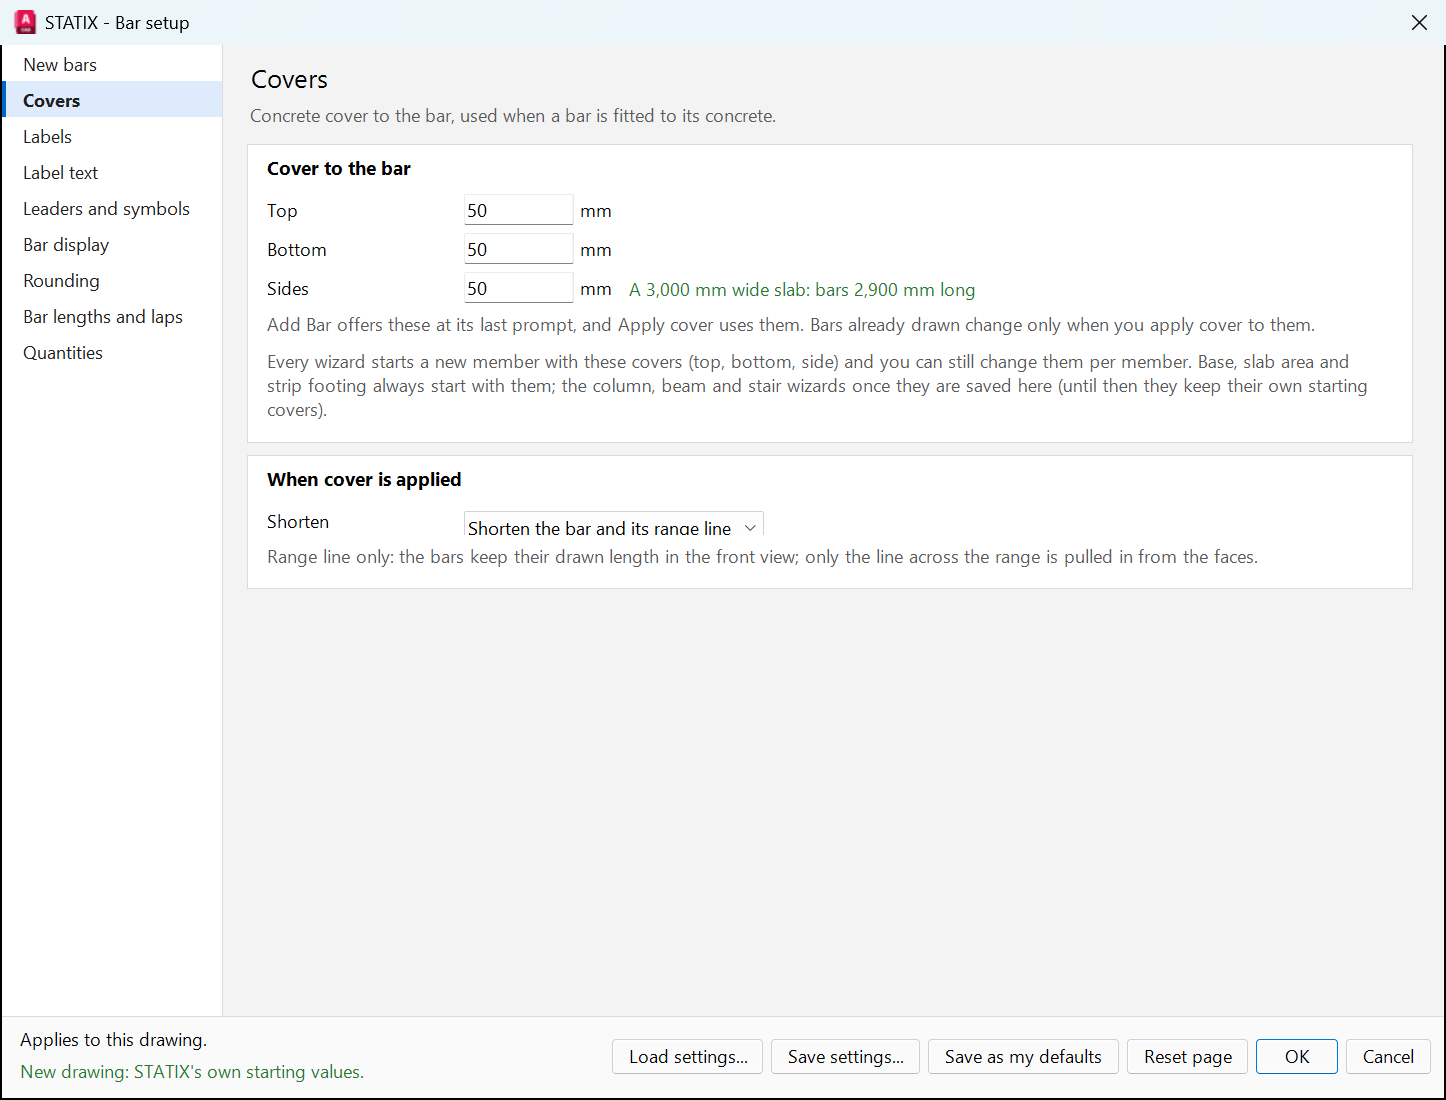Screen dimensions: 1446x1100
Task: Go to the Labels page
Action: tap(112, 136)
